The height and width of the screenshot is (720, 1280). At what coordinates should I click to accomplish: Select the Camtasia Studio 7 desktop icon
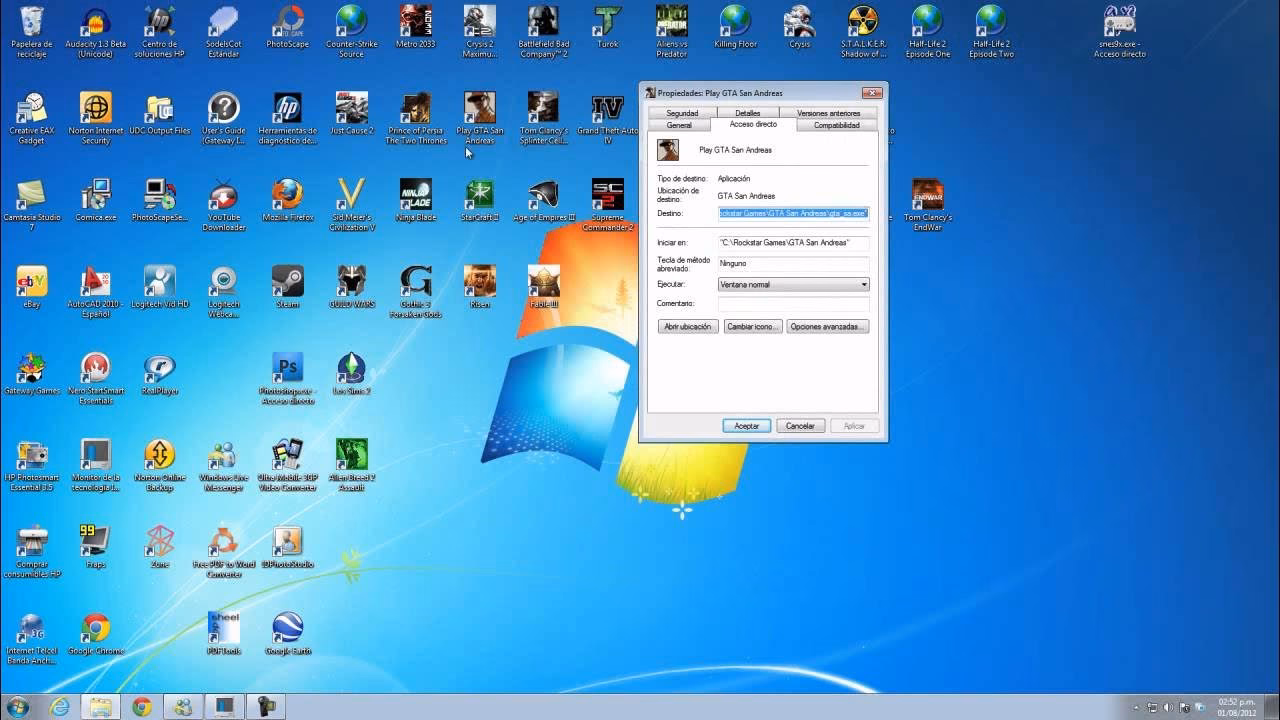[x=31, y=204]
